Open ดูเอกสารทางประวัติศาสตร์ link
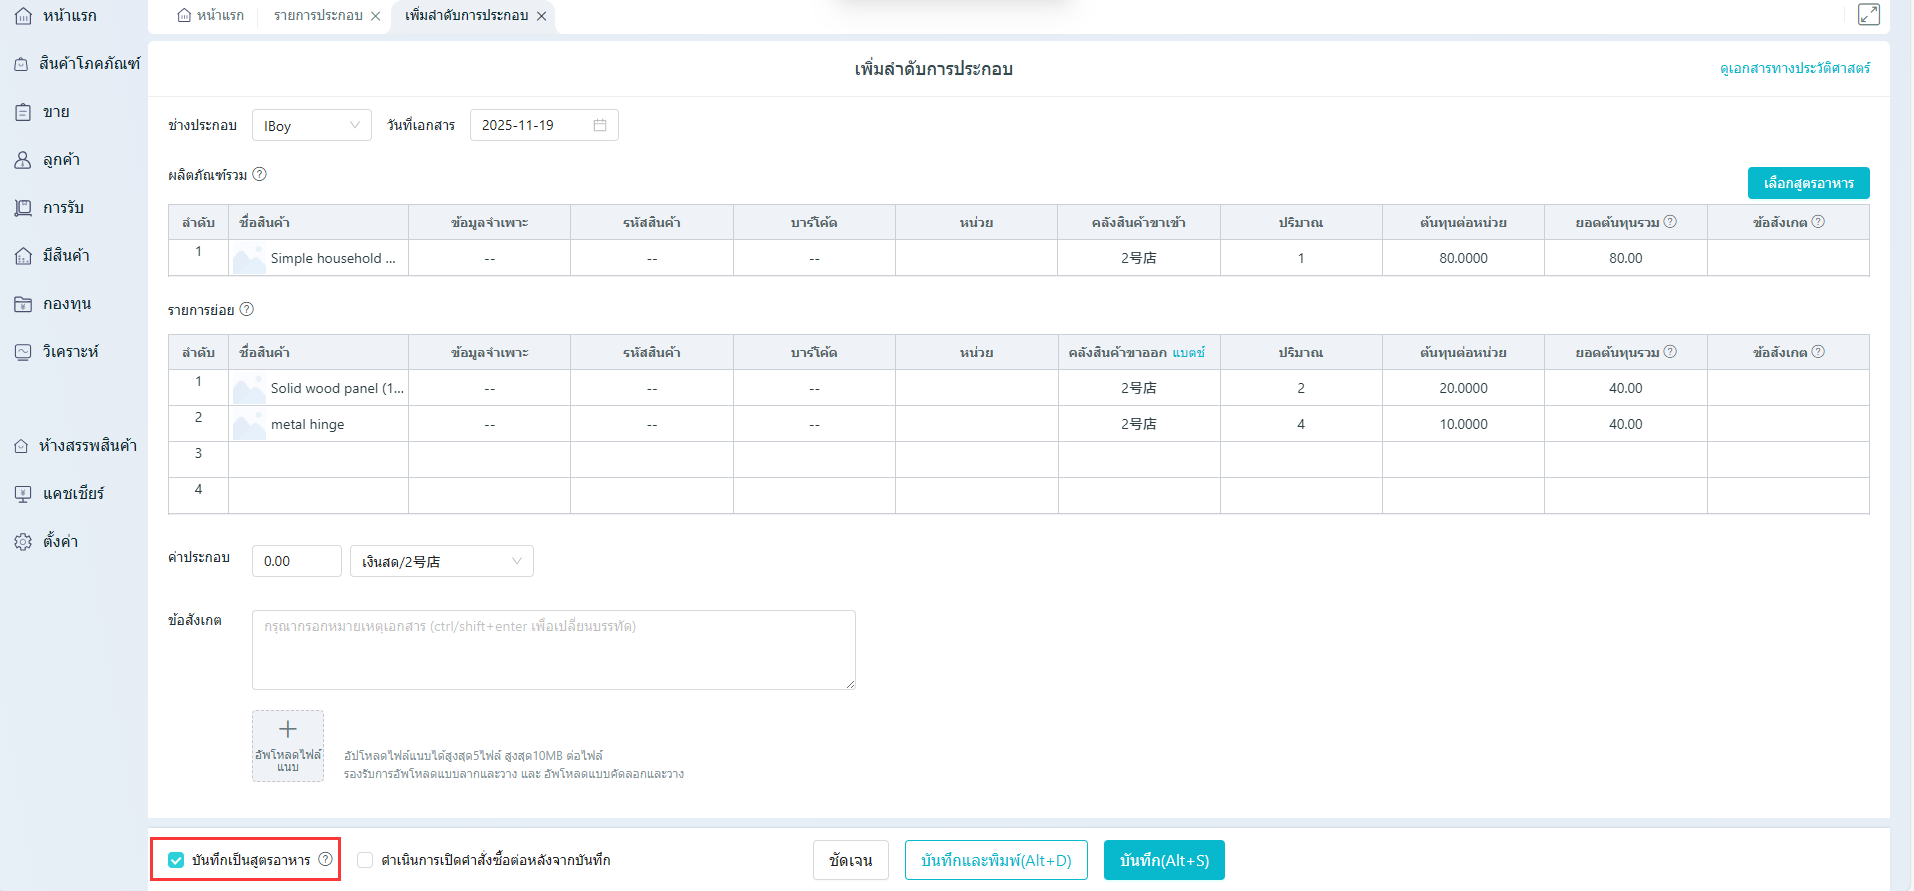 pos(1794,68)
